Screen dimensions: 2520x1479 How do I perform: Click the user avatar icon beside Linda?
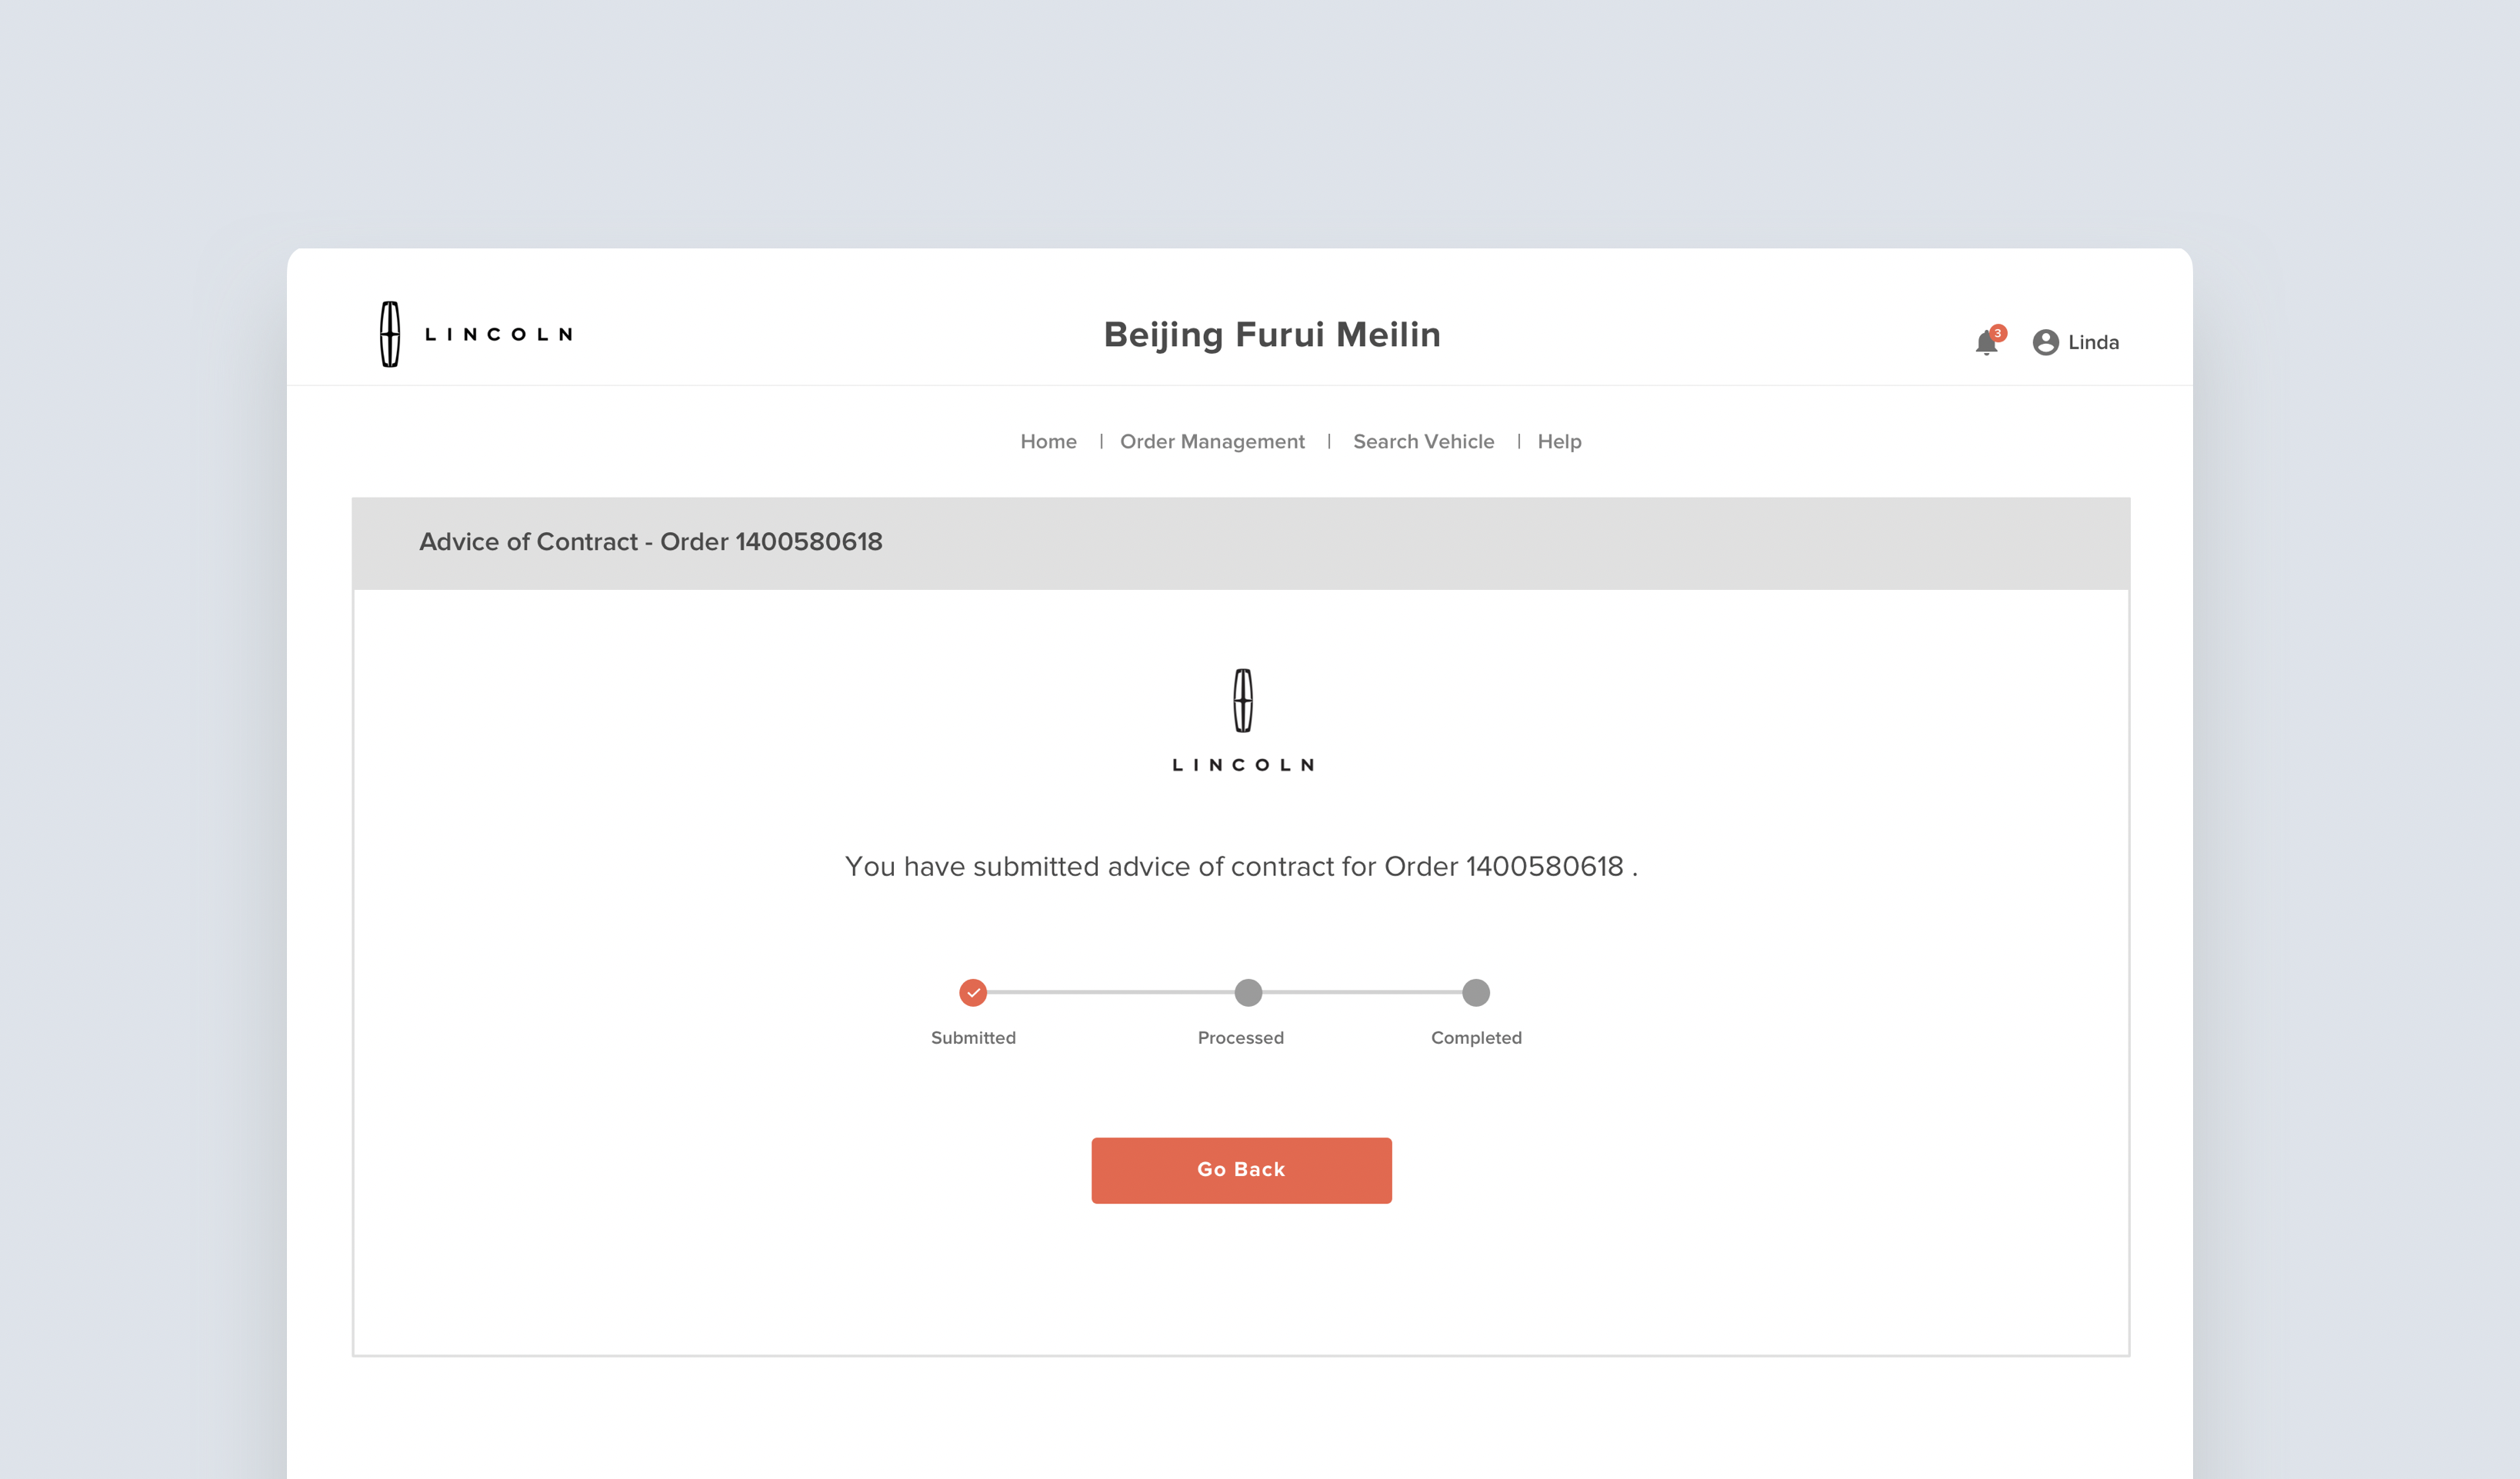(x=2045, y=342)
